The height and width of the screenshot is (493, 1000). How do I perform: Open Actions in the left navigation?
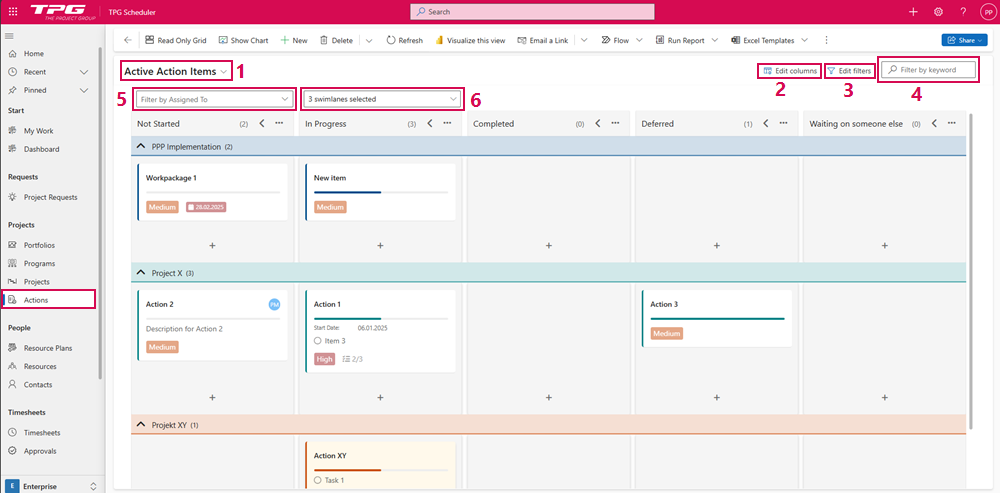click(x=36, y=300)
